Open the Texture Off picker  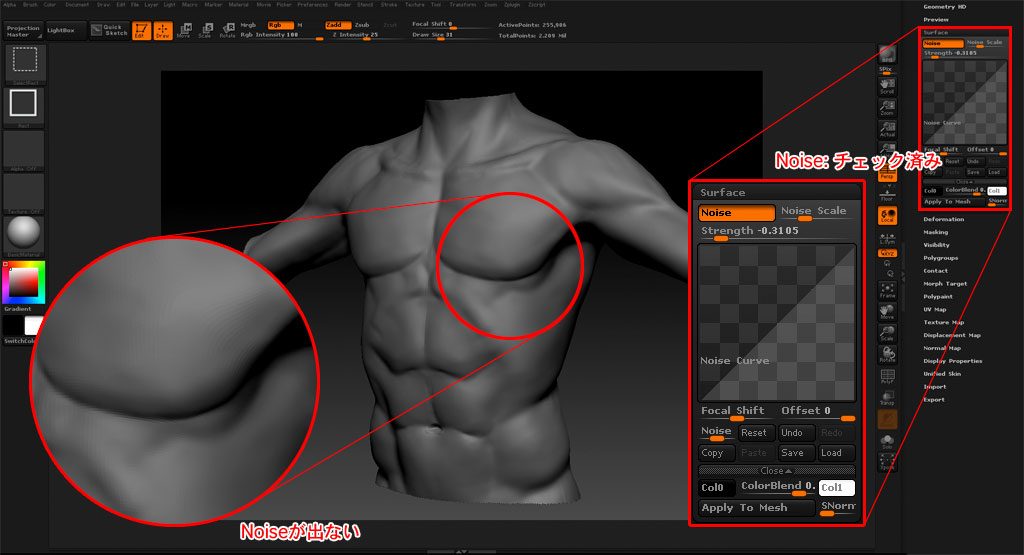tap(24, 194)
